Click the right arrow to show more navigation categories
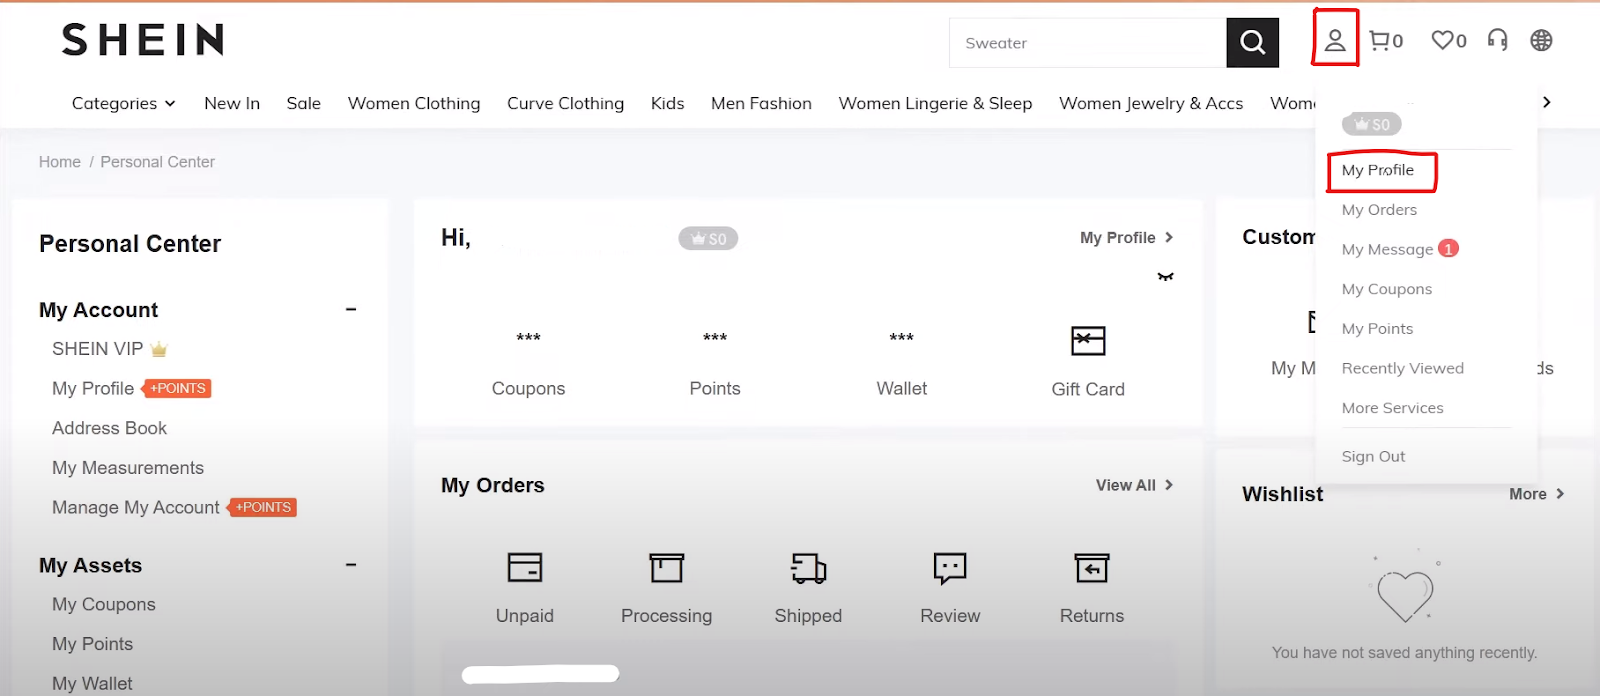Image resolution: width=1600 pixels, height=696 pixels. 1547,102
